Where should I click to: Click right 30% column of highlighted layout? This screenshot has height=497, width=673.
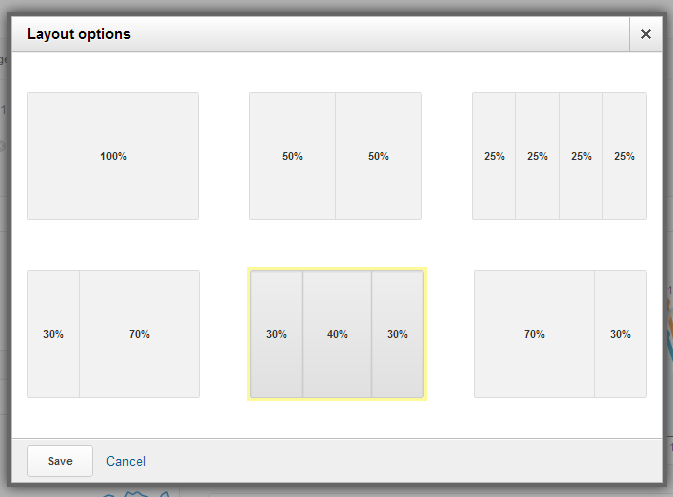click(x=397, y=334)
